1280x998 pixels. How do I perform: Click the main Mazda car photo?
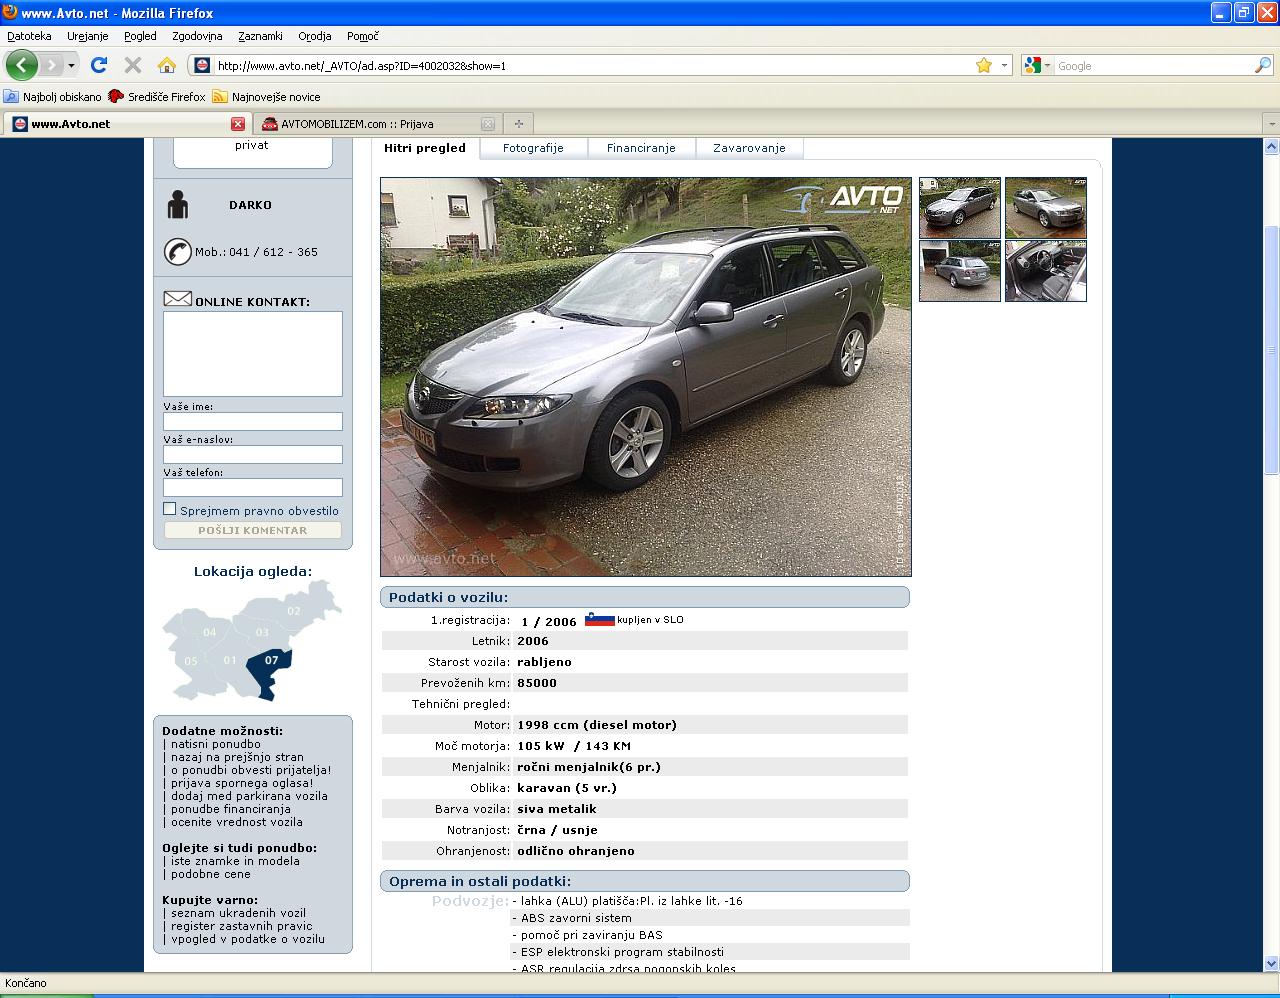[646, 377]
